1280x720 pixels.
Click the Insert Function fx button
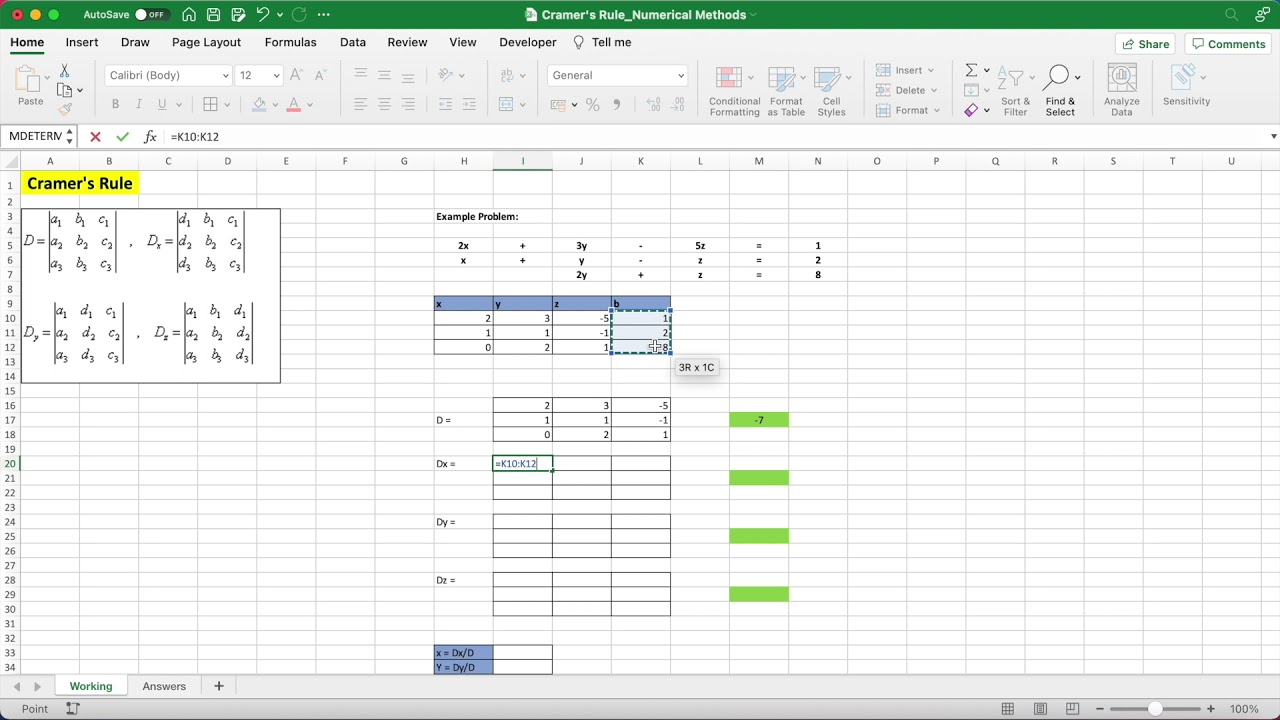tap(150, 137)
